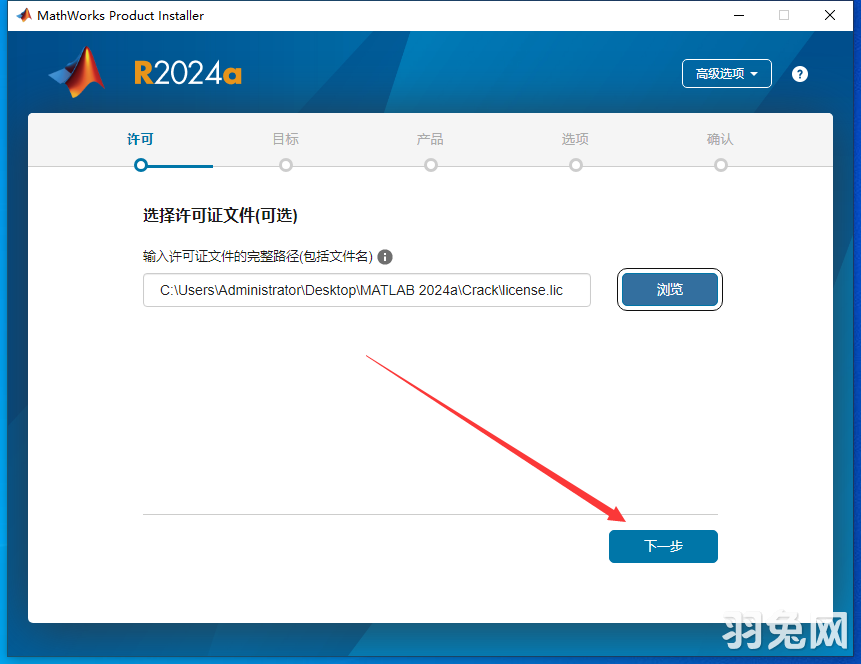Select the 许可 step circle indicator
This screenshot has height=664, width=861.
(x=140, y=165)
